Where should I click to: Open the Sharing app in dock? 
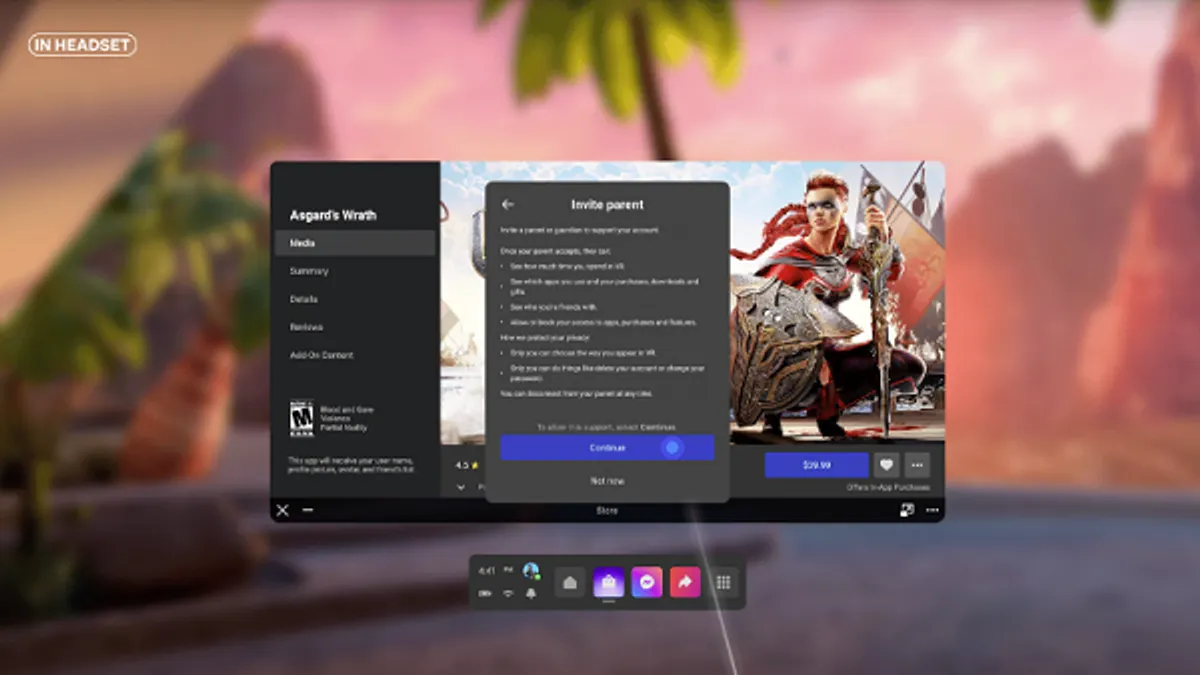coord(685,582)
